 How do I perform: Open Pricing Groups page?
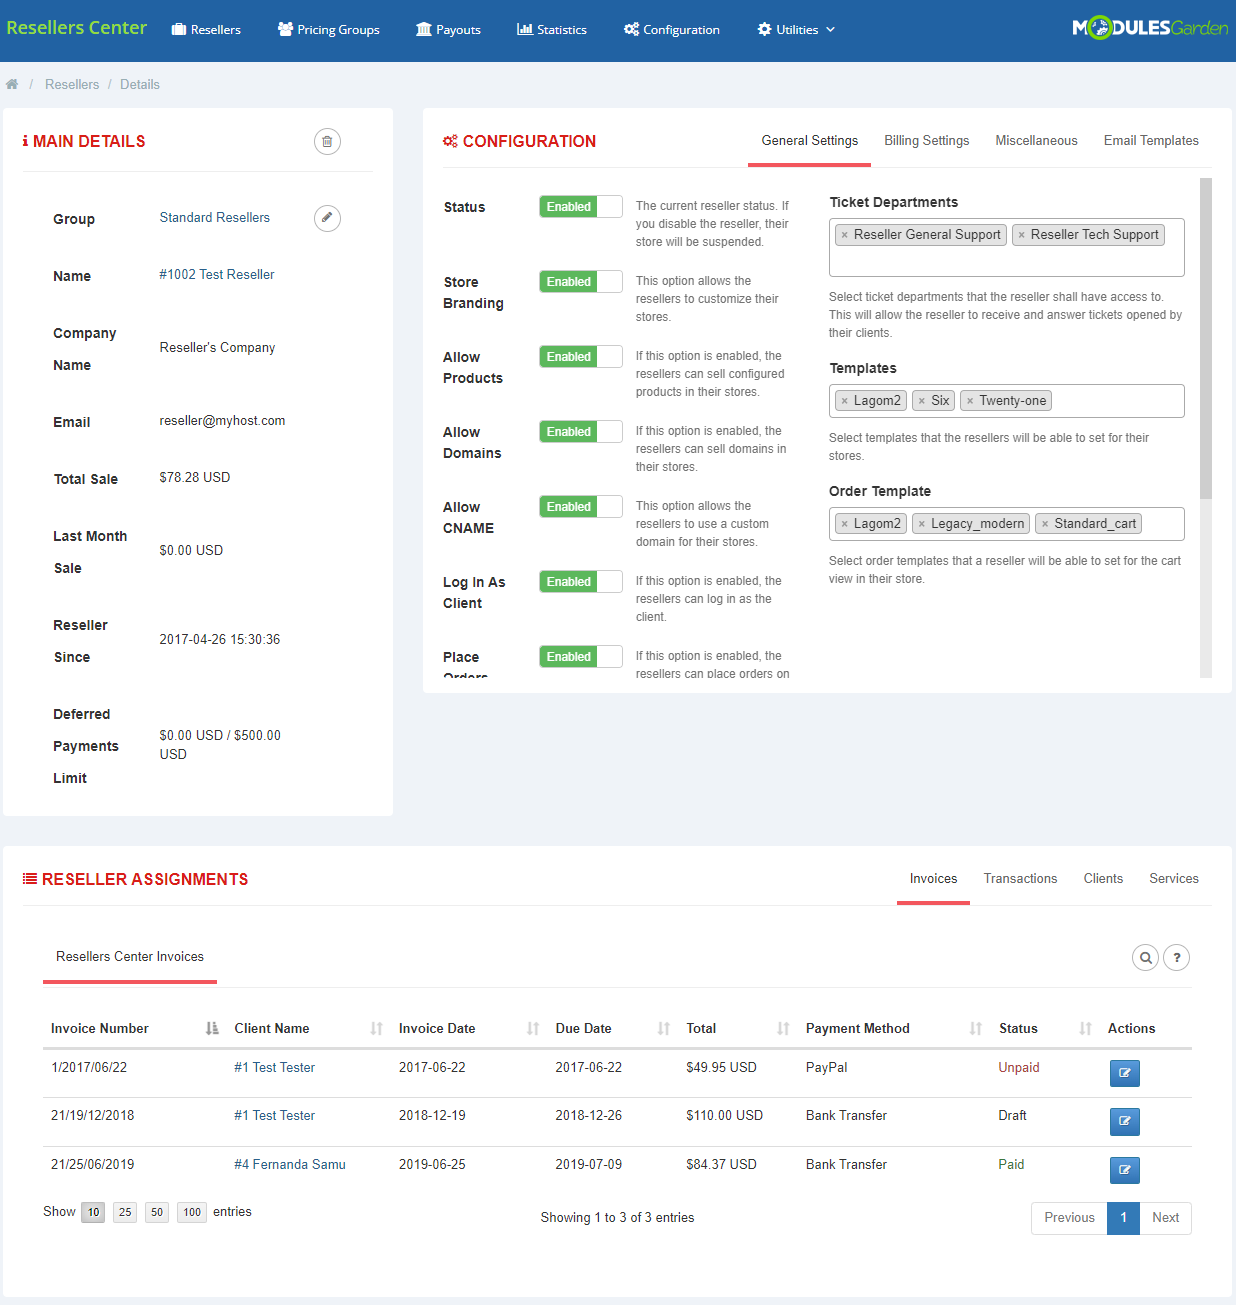point(328,30)
